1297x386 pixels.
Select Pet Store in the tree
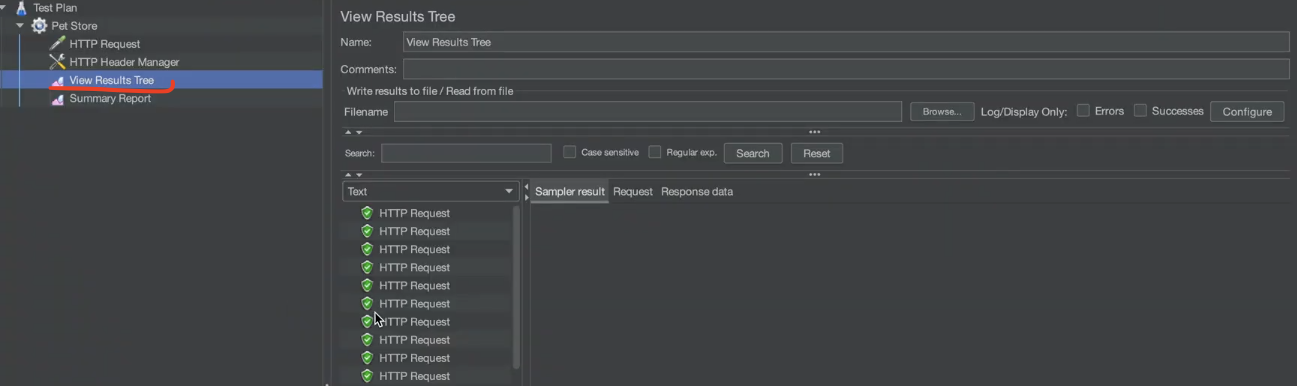tap(74, 25)
